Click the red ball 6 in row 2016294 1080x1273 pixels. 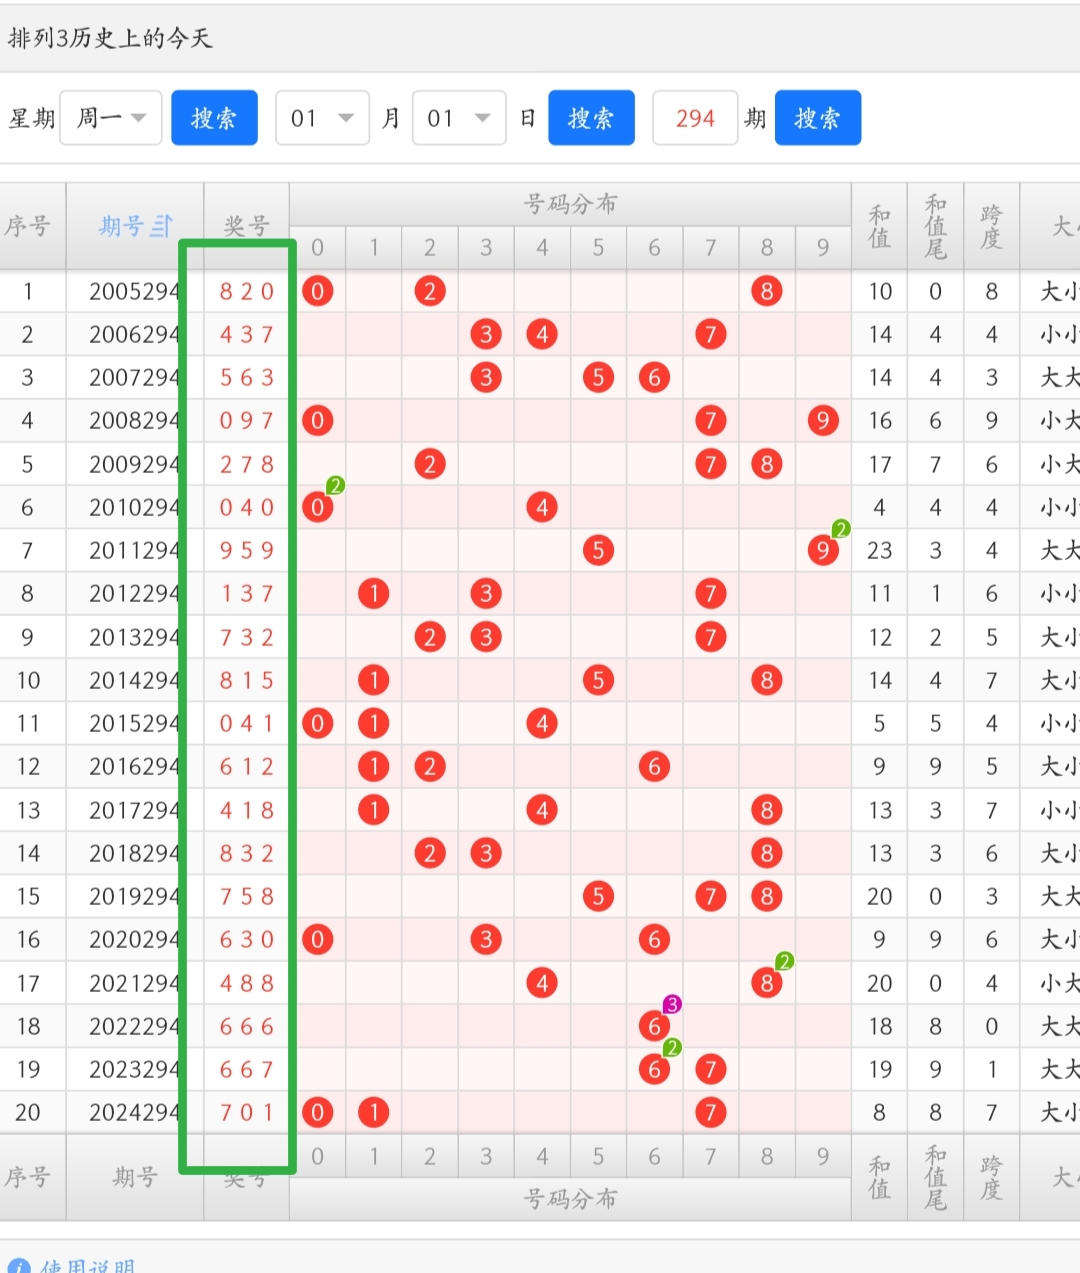pyautogui.click(x=654, y=766)
